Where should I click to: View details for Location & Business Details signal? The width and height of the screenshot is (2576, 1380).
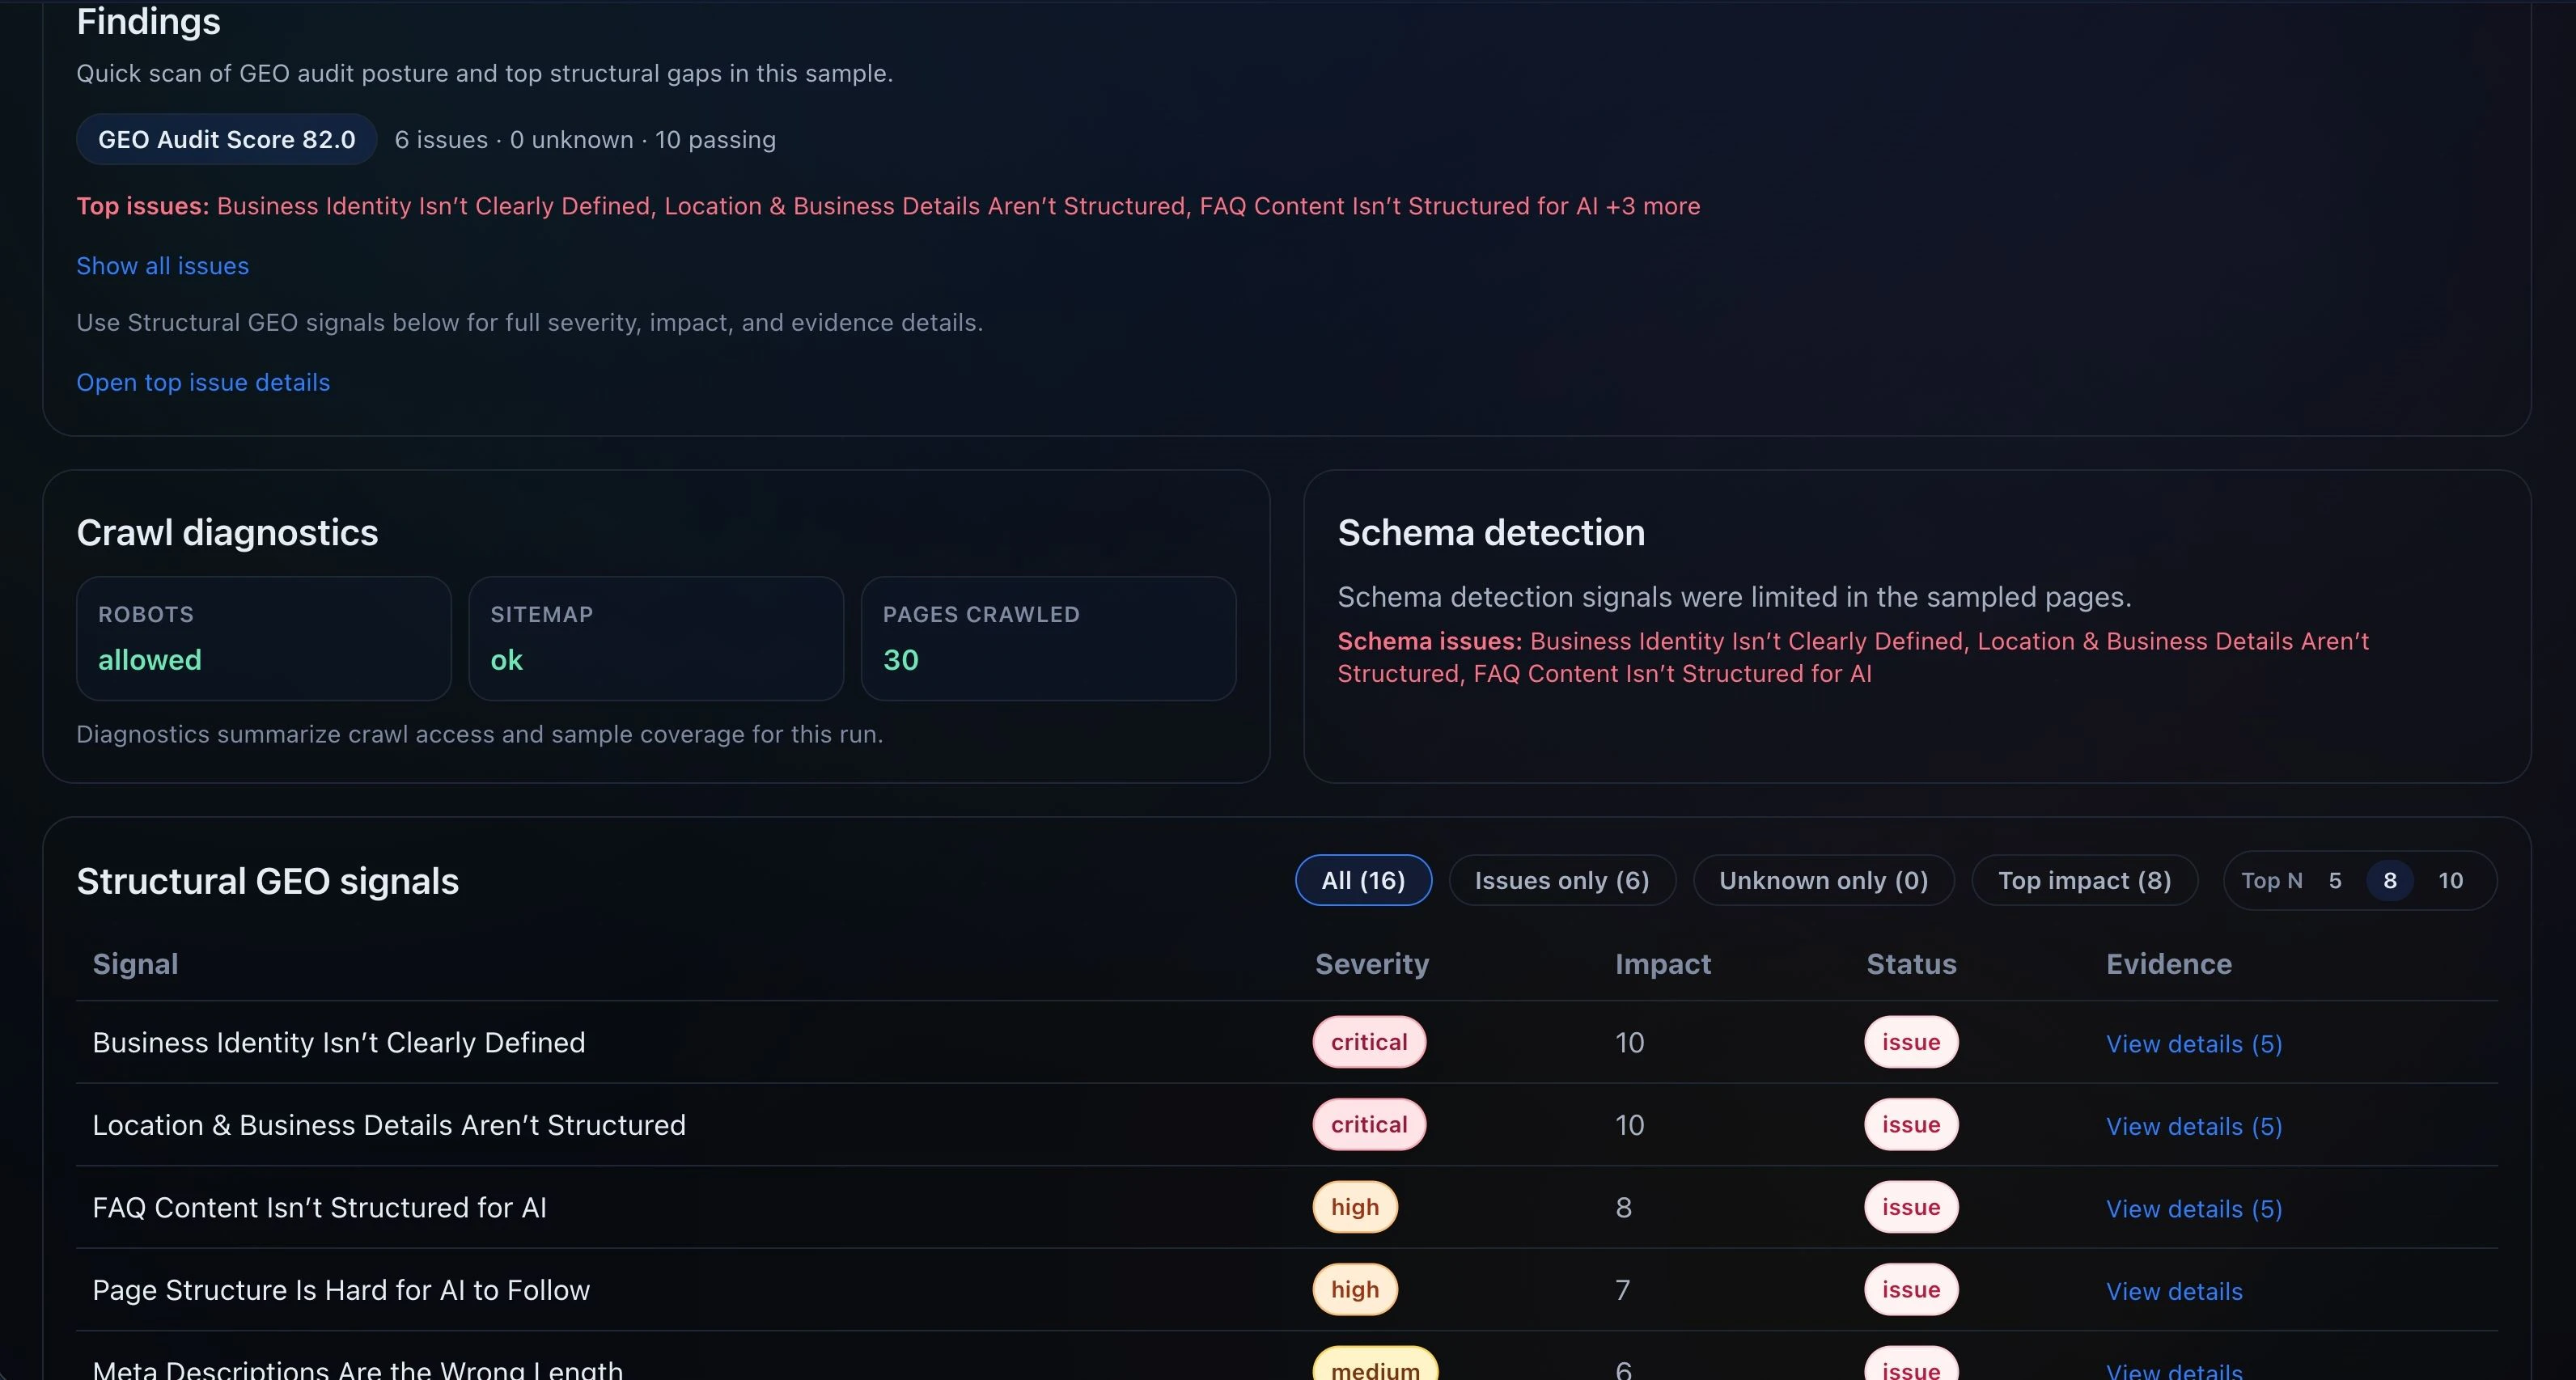[2193, 1126]
